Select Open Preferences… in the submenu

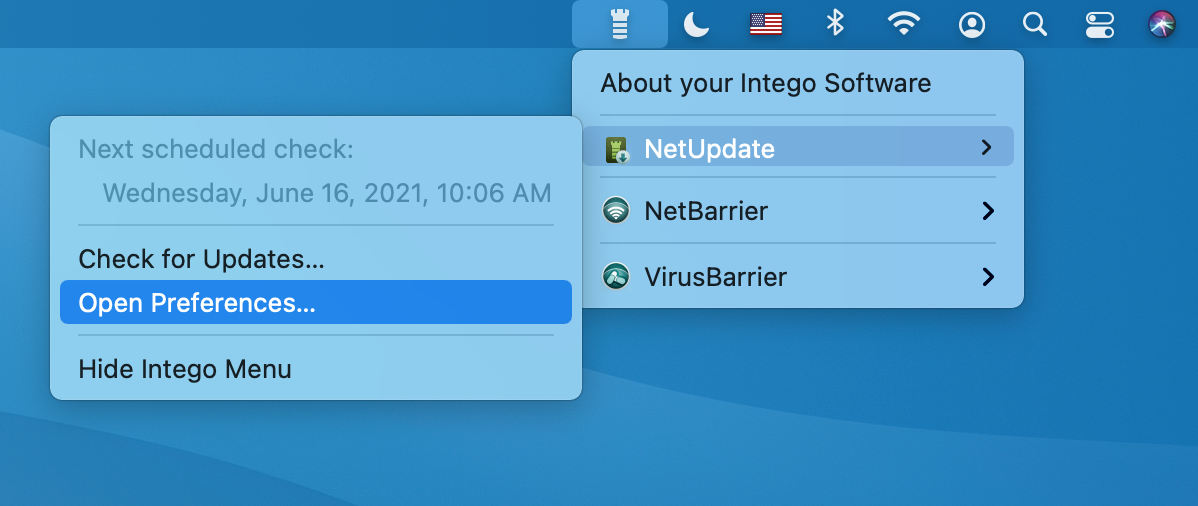point(316,302)
